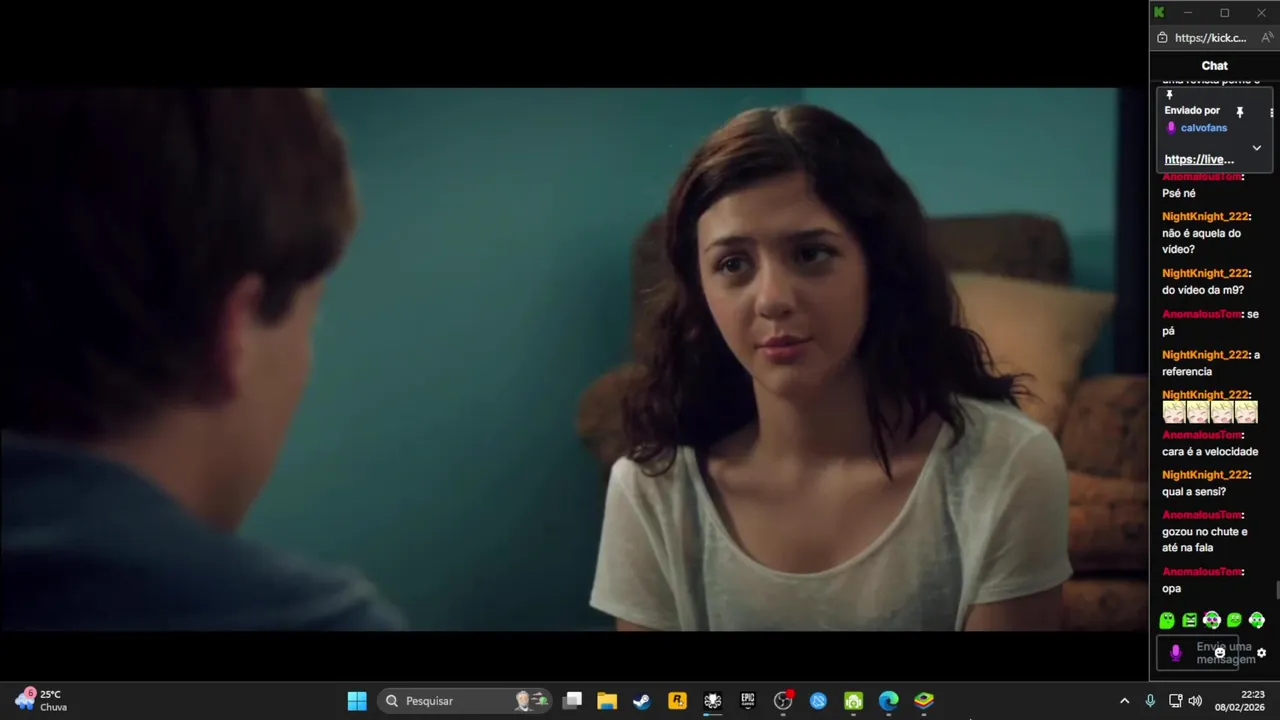Open Microsoft Edge from the taskbar
Viewport: 1280px width, 720px height.
pyautogui.click(x=889, y=701)
